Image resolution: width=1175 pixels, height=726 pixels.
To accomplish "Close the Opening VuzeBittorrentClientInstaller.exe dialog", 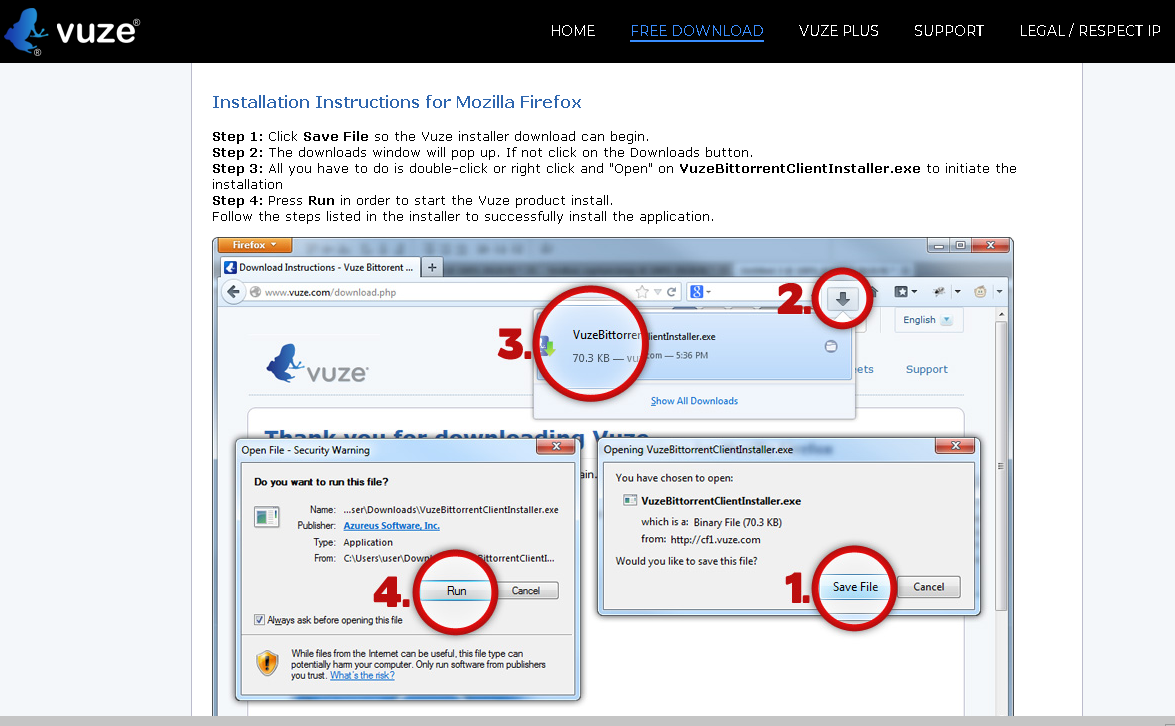I will tap(955, 446).
